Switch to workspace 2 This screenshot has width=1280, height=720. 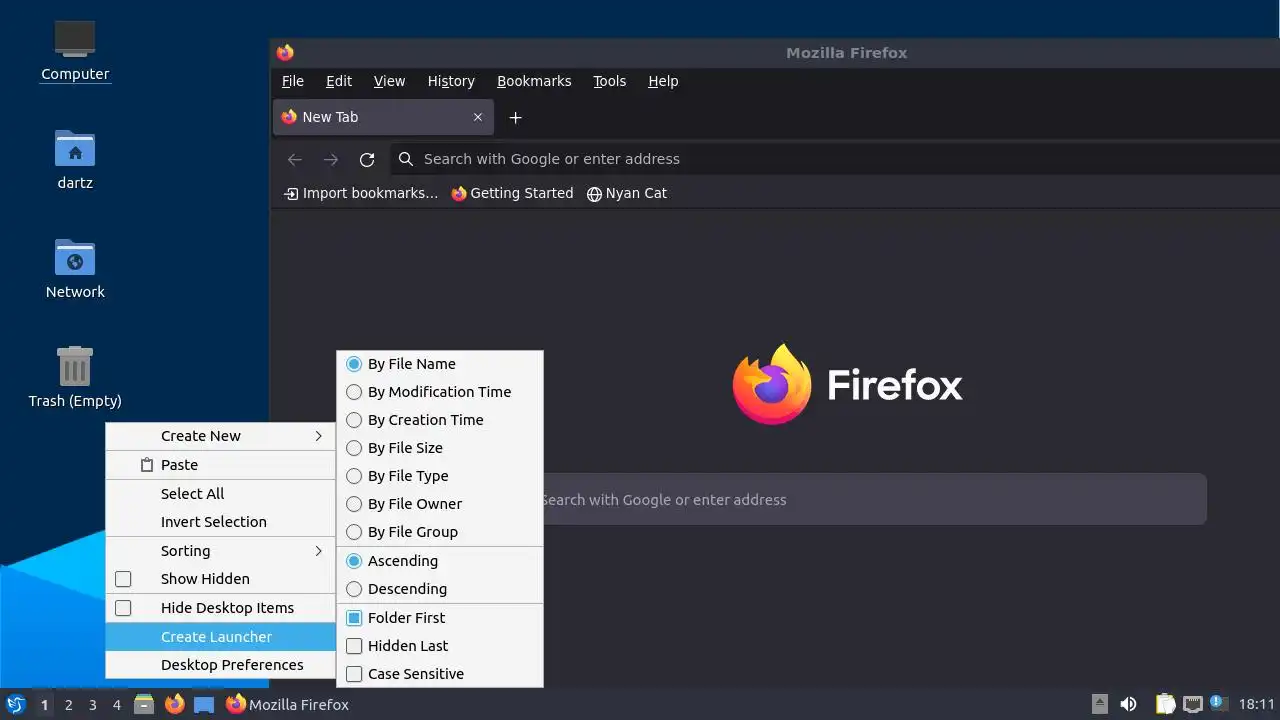(x=69, y=704)
